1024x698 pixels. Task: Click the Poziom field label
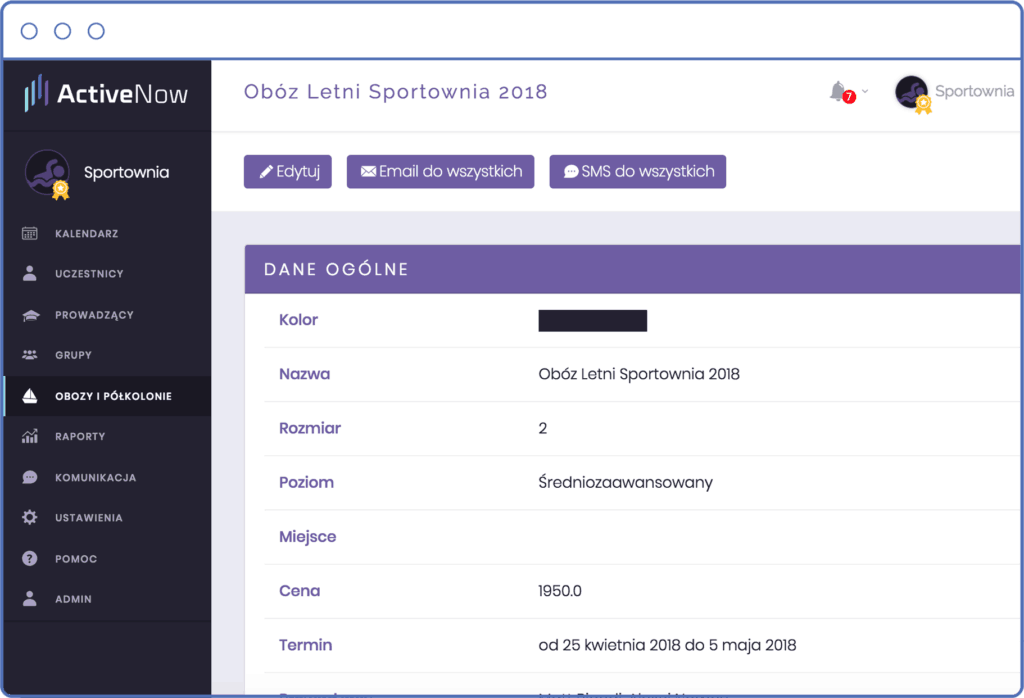(306, 483)
